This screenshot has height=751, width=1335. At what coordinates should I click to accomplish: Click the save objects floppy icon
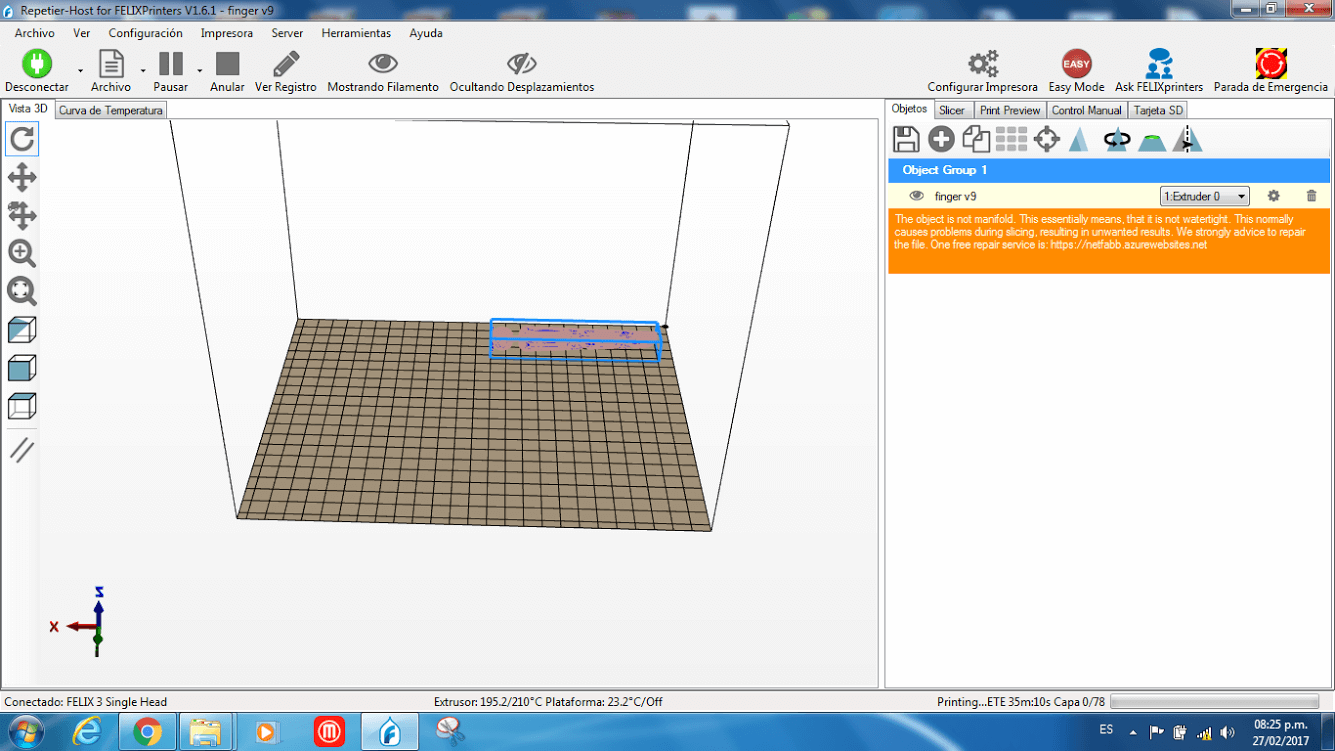906,139
